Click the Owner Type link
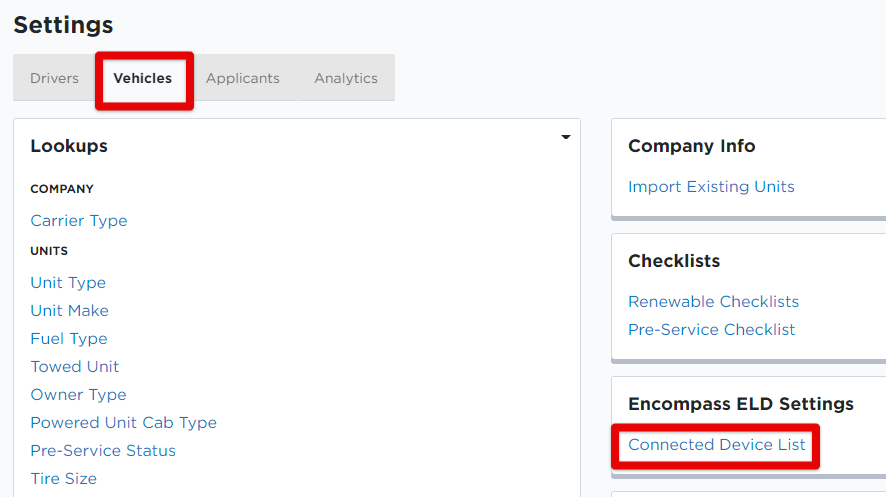Screen dimensions: 886x497 [78, 395]
